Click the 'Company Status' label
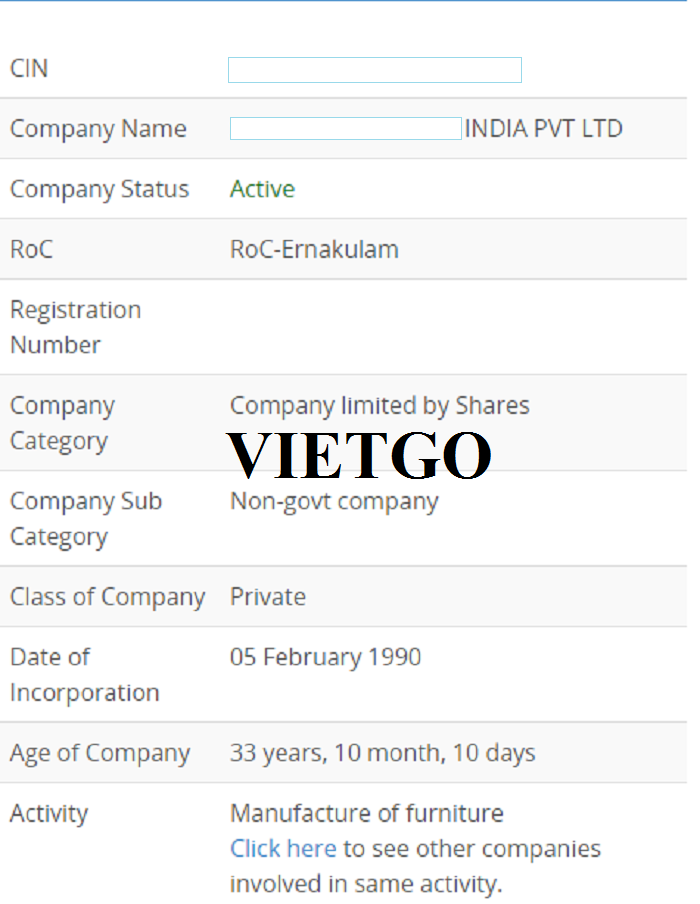This screenshot has width=700, height=904. coord(100,190)
